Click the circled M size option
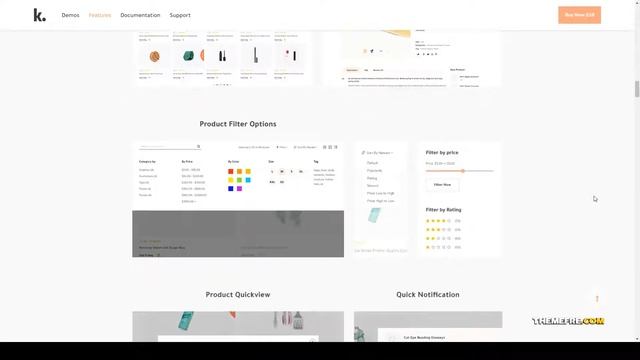 click(x=282, y=172)
